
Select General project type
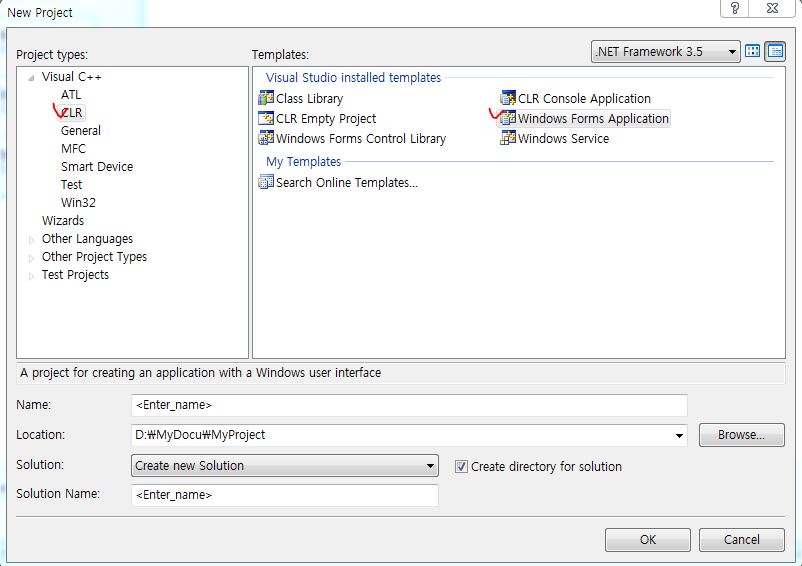(x=81, y=130)
